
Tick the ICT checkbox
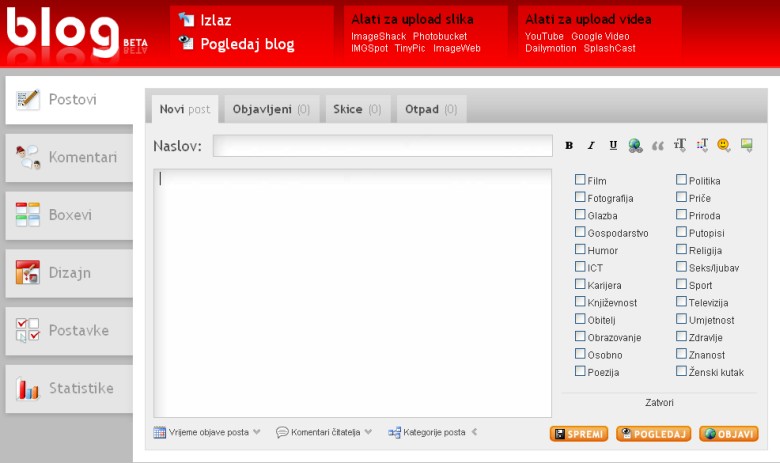(x=580, y=267)
